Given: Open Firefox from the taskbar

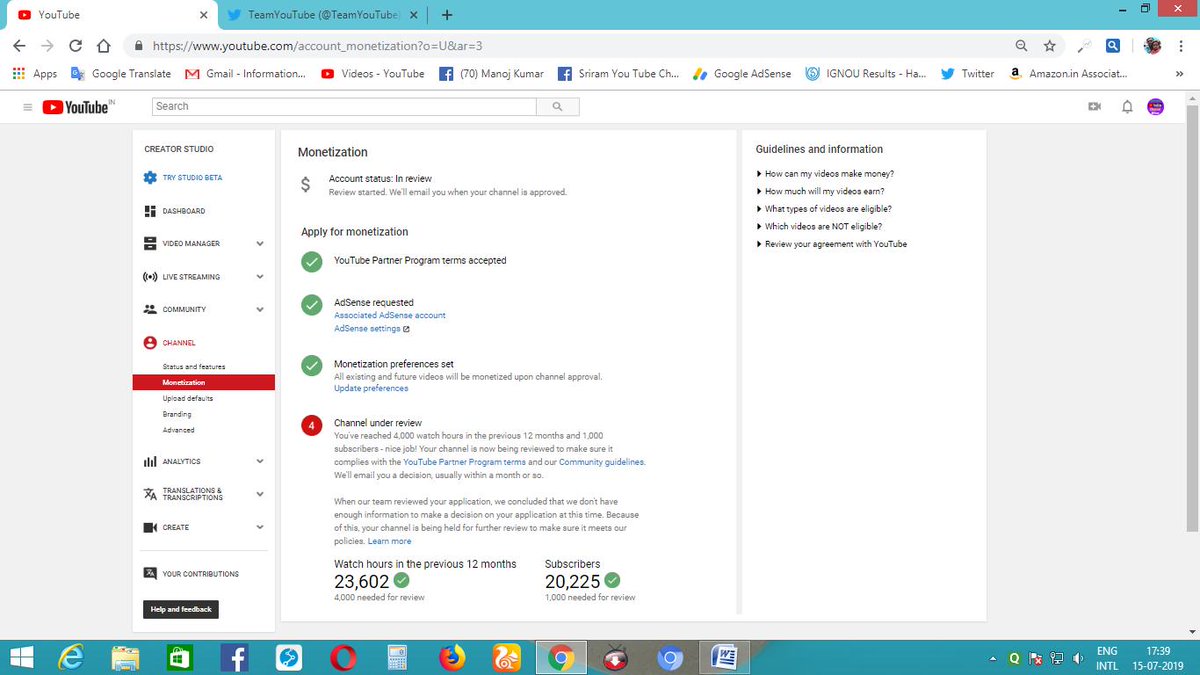Looking at the screenshot, I should (x=452, y=657).
